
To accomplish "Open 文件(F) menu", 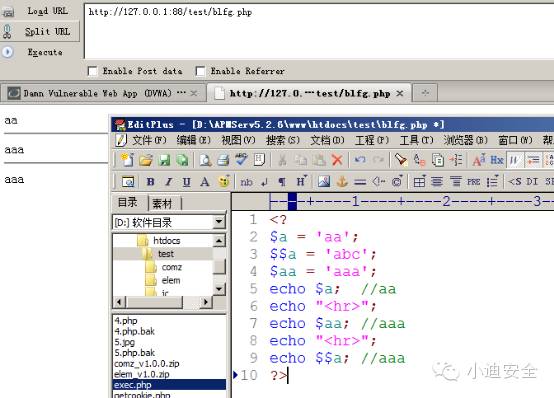I will [149, 140].
